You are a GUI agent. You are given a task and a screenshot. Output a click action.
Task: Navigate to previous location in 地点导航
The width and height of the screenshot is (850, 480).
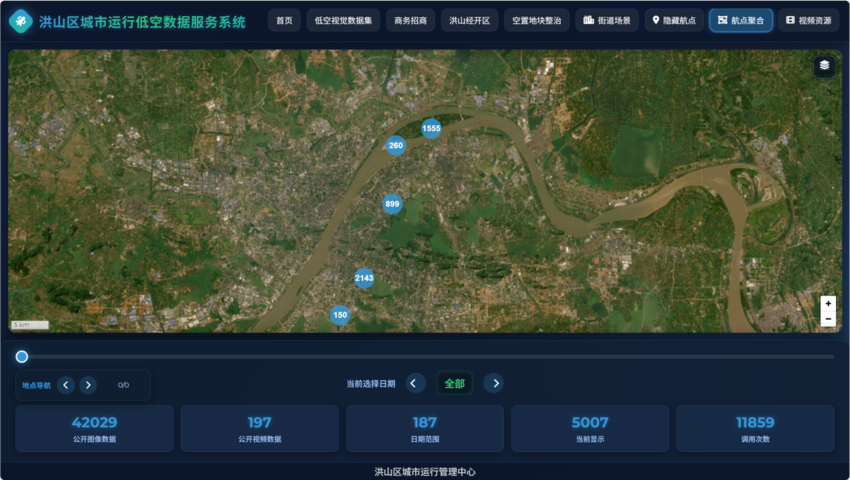pos(66,385)
